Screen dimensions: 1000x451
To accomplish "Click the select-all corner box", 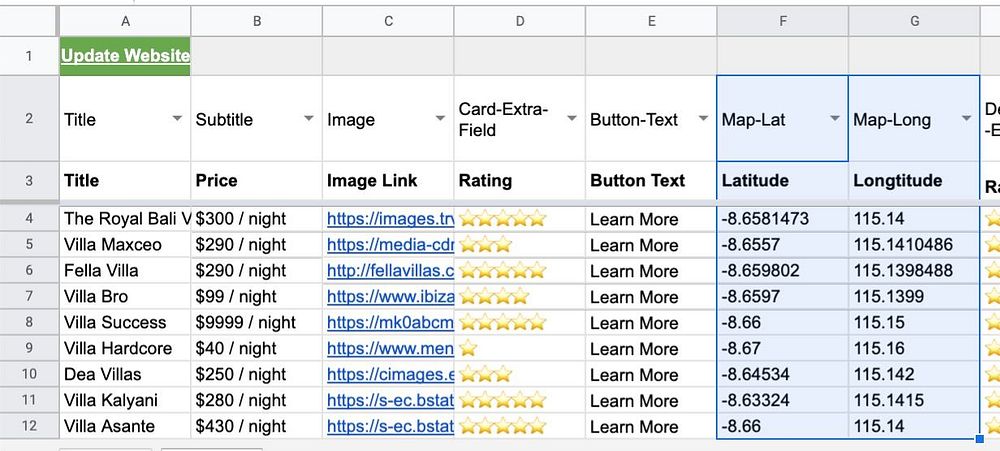I will pos(29,20).
